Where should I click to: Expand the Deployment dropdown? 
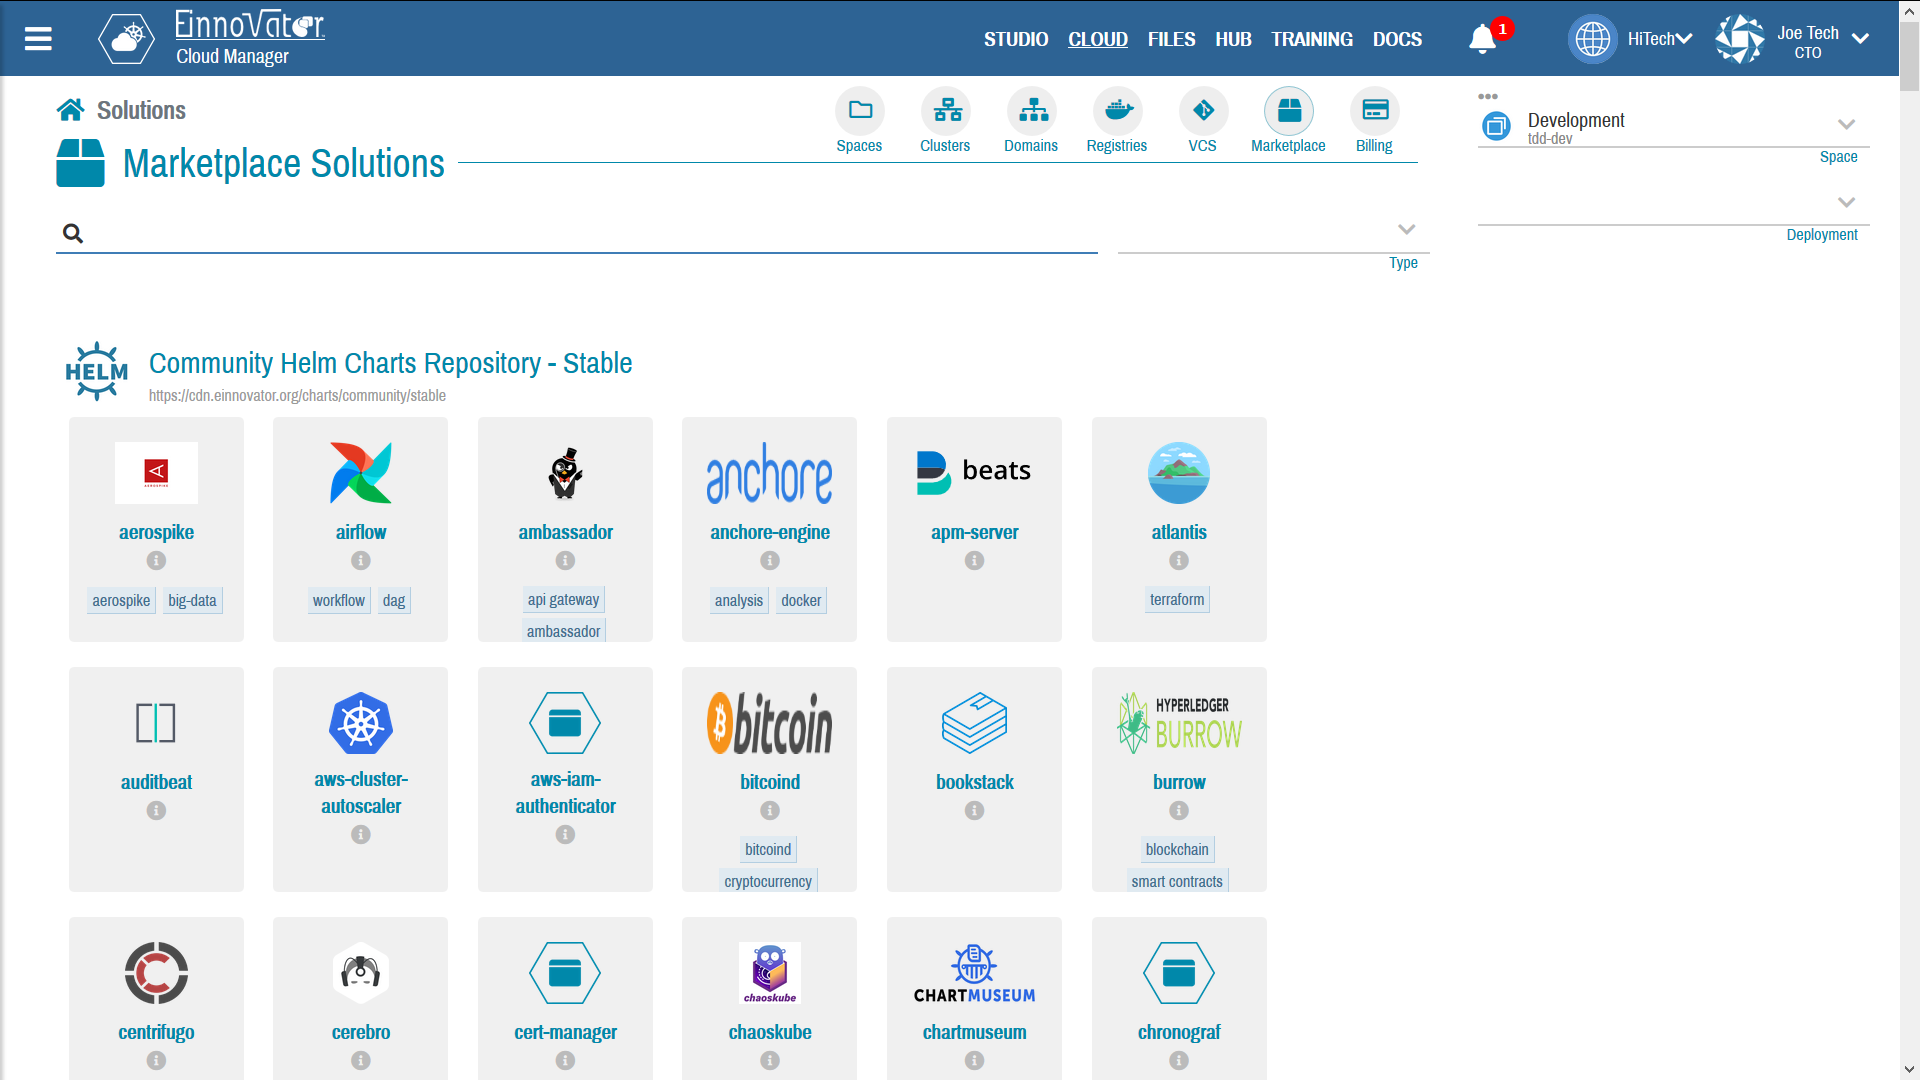(1847, 203)
